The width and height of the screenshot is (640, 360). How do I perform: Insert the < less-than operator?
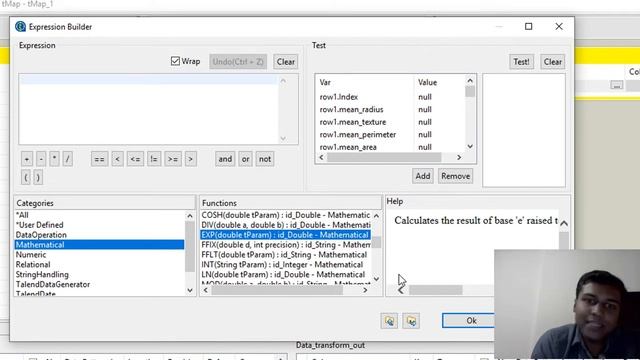tap(117, 159)
